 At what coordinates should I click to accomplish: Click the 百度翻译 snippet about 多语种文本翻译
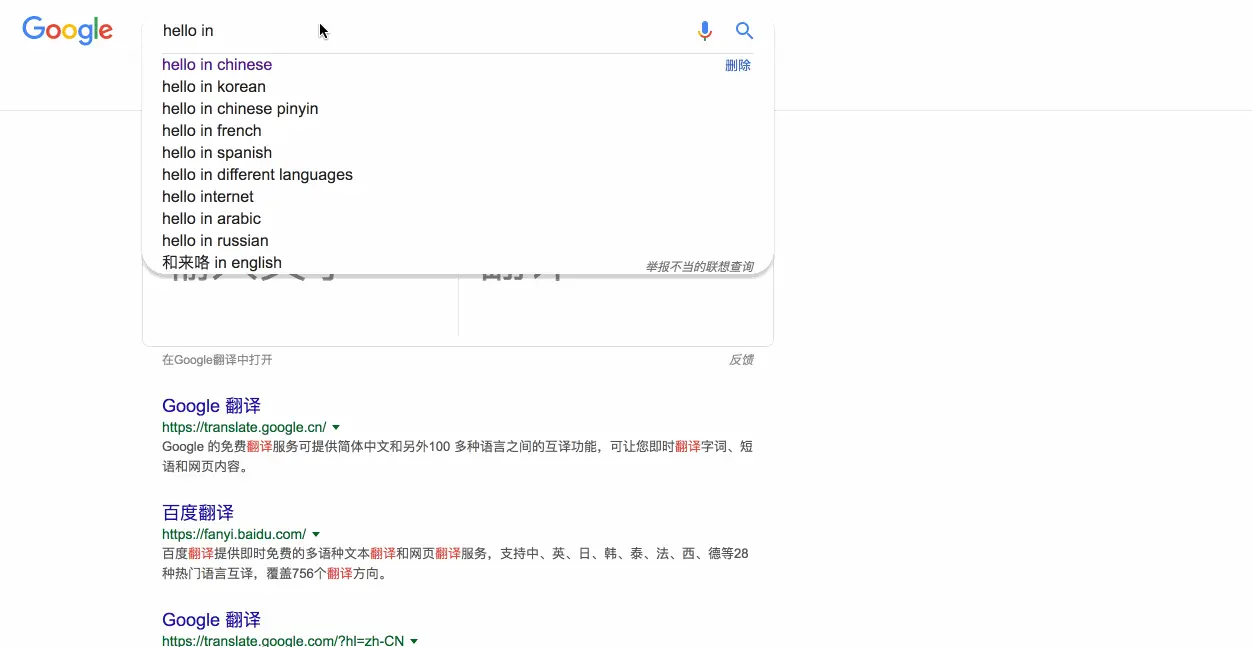(x=455, y=563)
